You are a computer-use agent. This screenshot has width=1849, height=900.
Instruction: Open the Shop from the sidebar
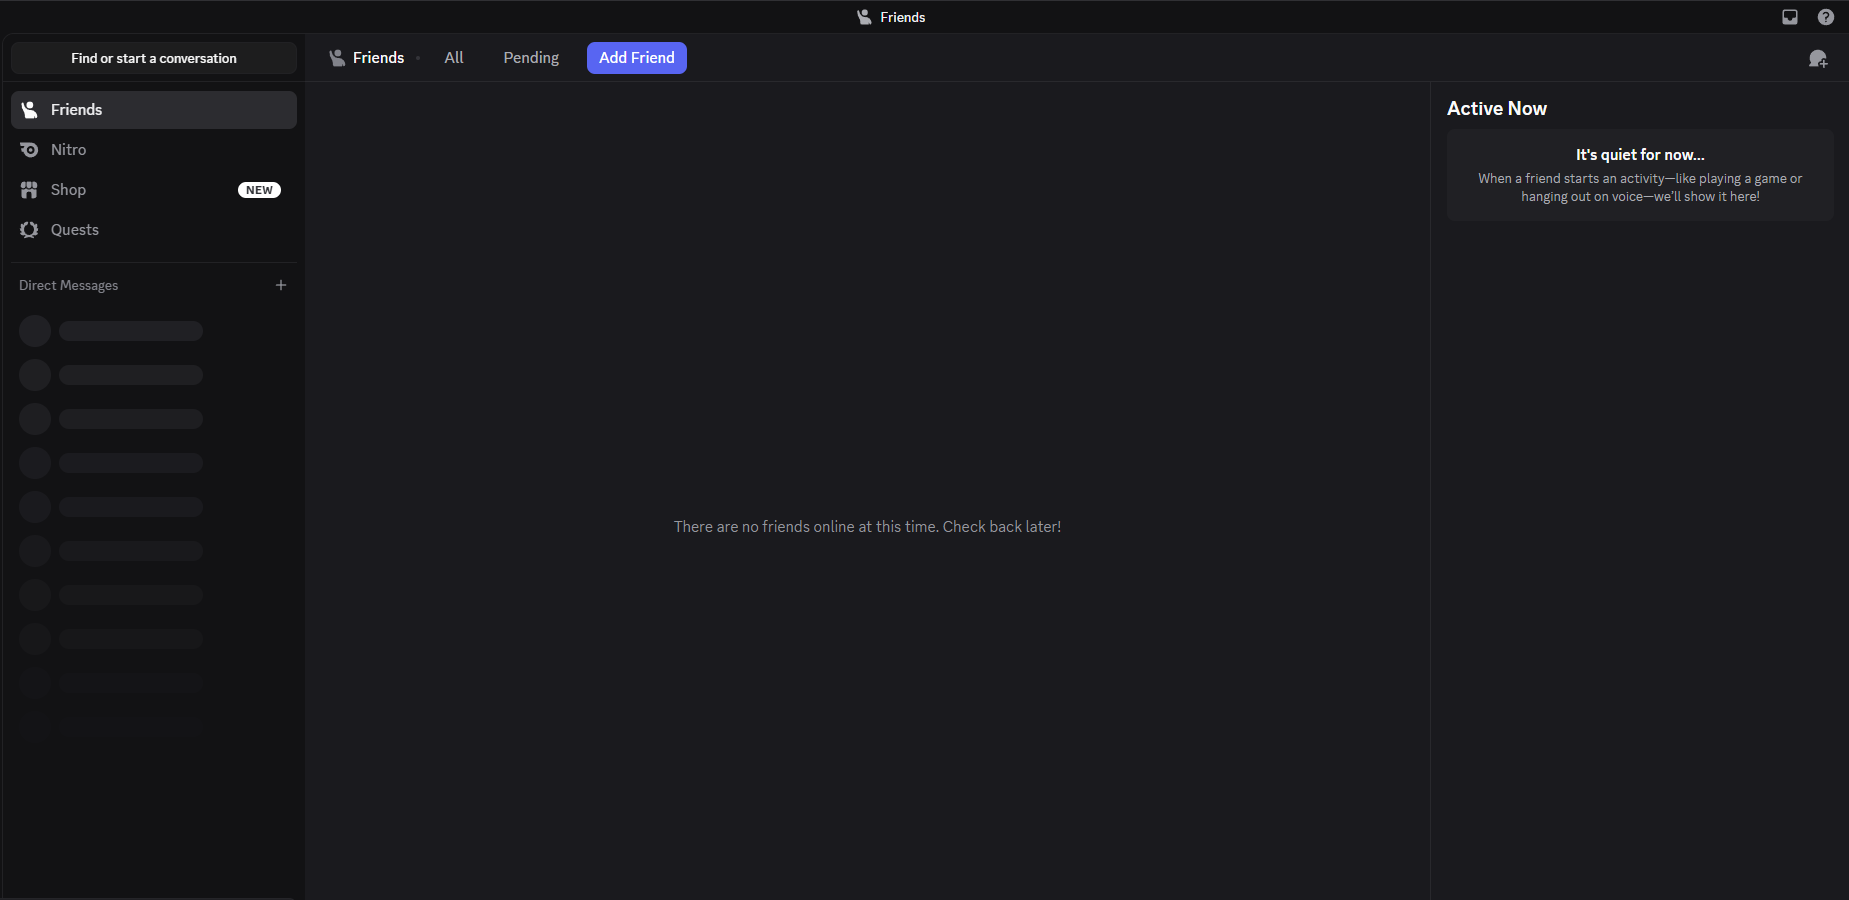tap(67, 189)
